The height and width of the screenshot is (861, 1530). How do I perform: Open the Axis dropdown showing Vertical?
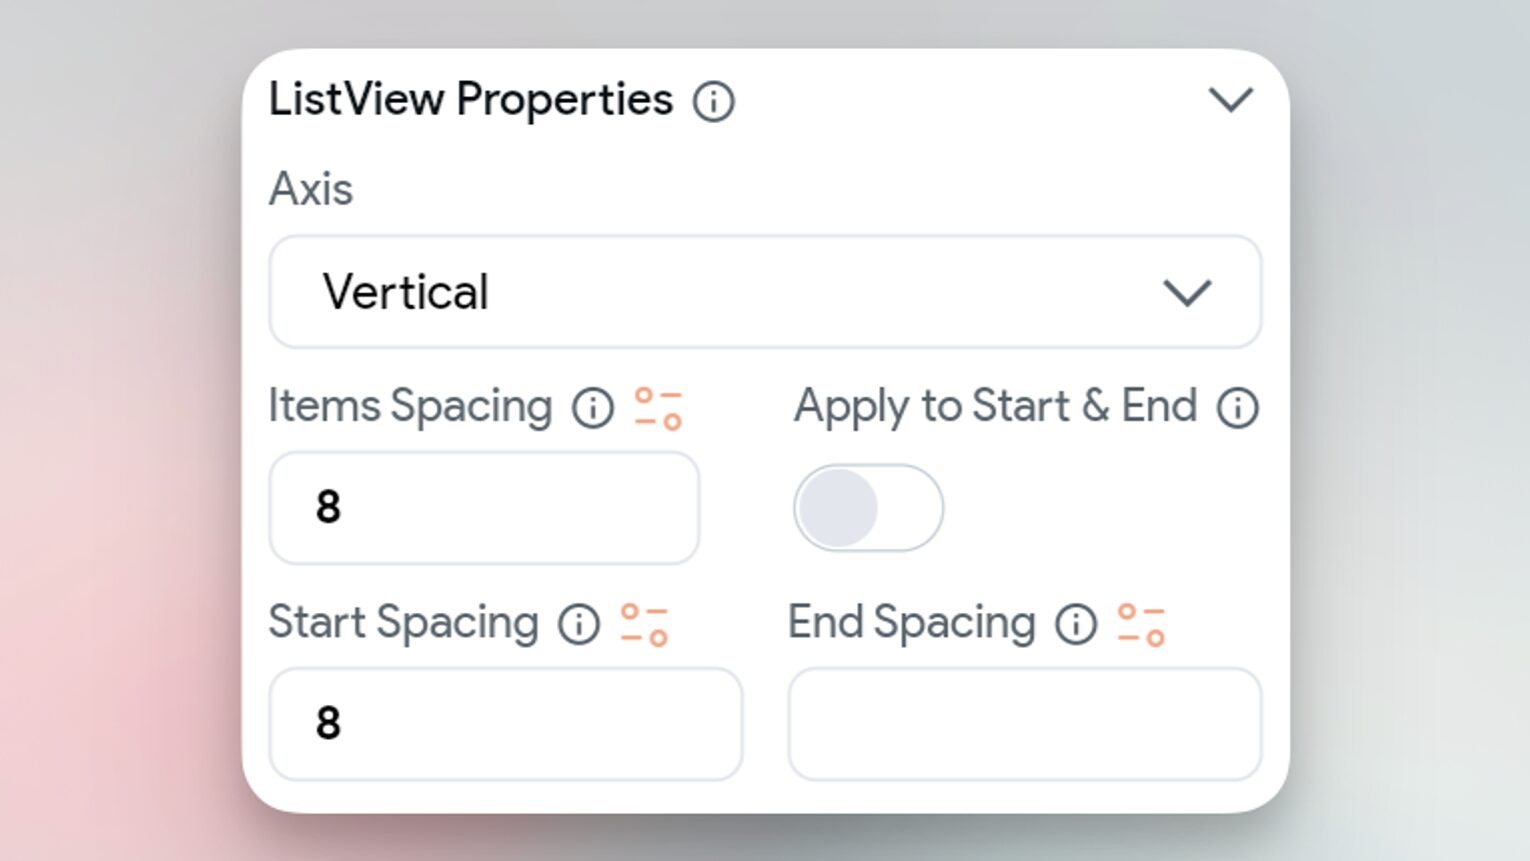pos(765,292)
